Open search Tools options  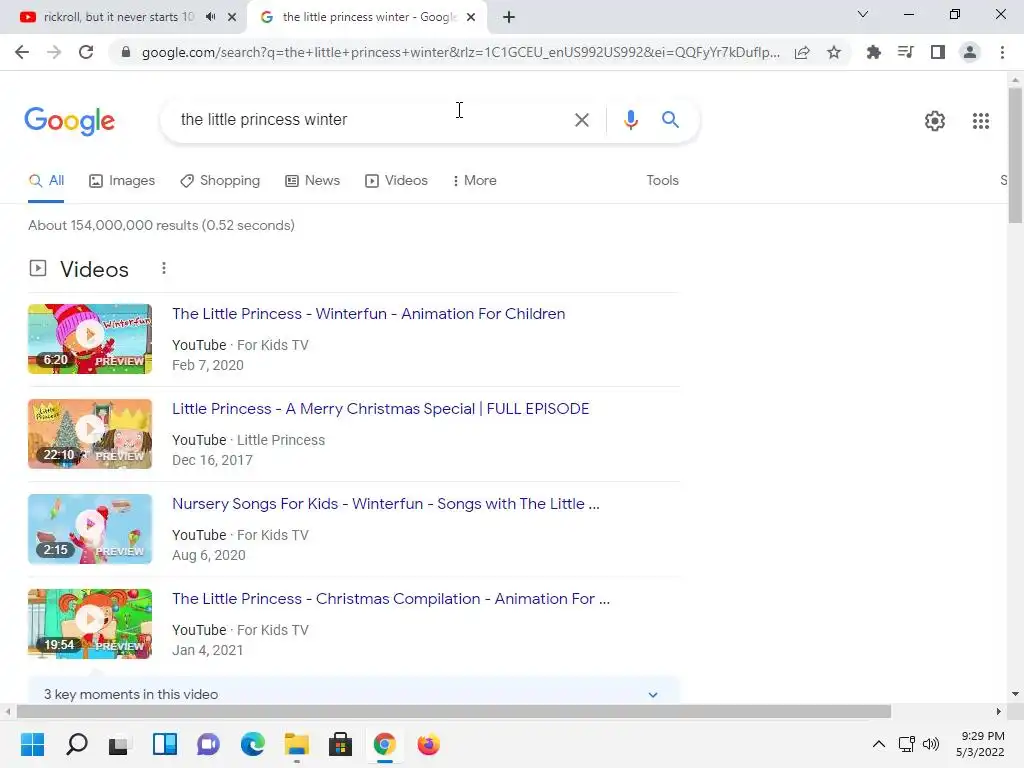662,180
